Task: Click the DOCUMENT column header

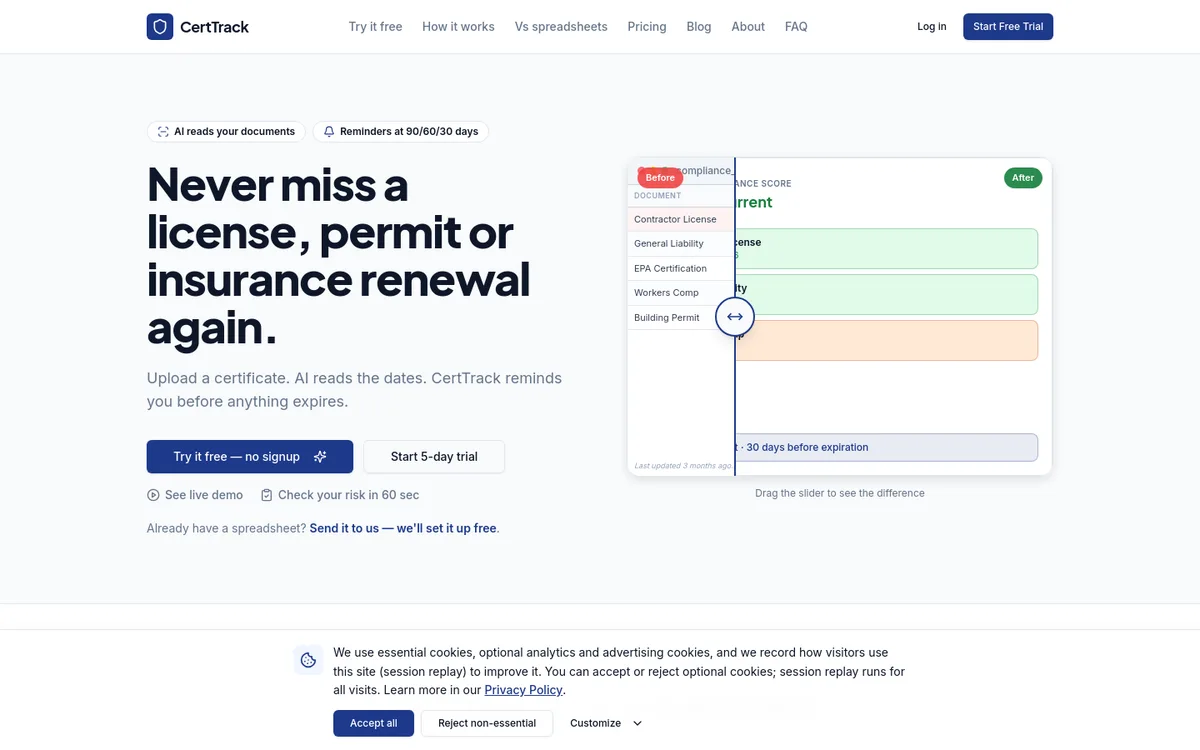Action: (658, 196)
